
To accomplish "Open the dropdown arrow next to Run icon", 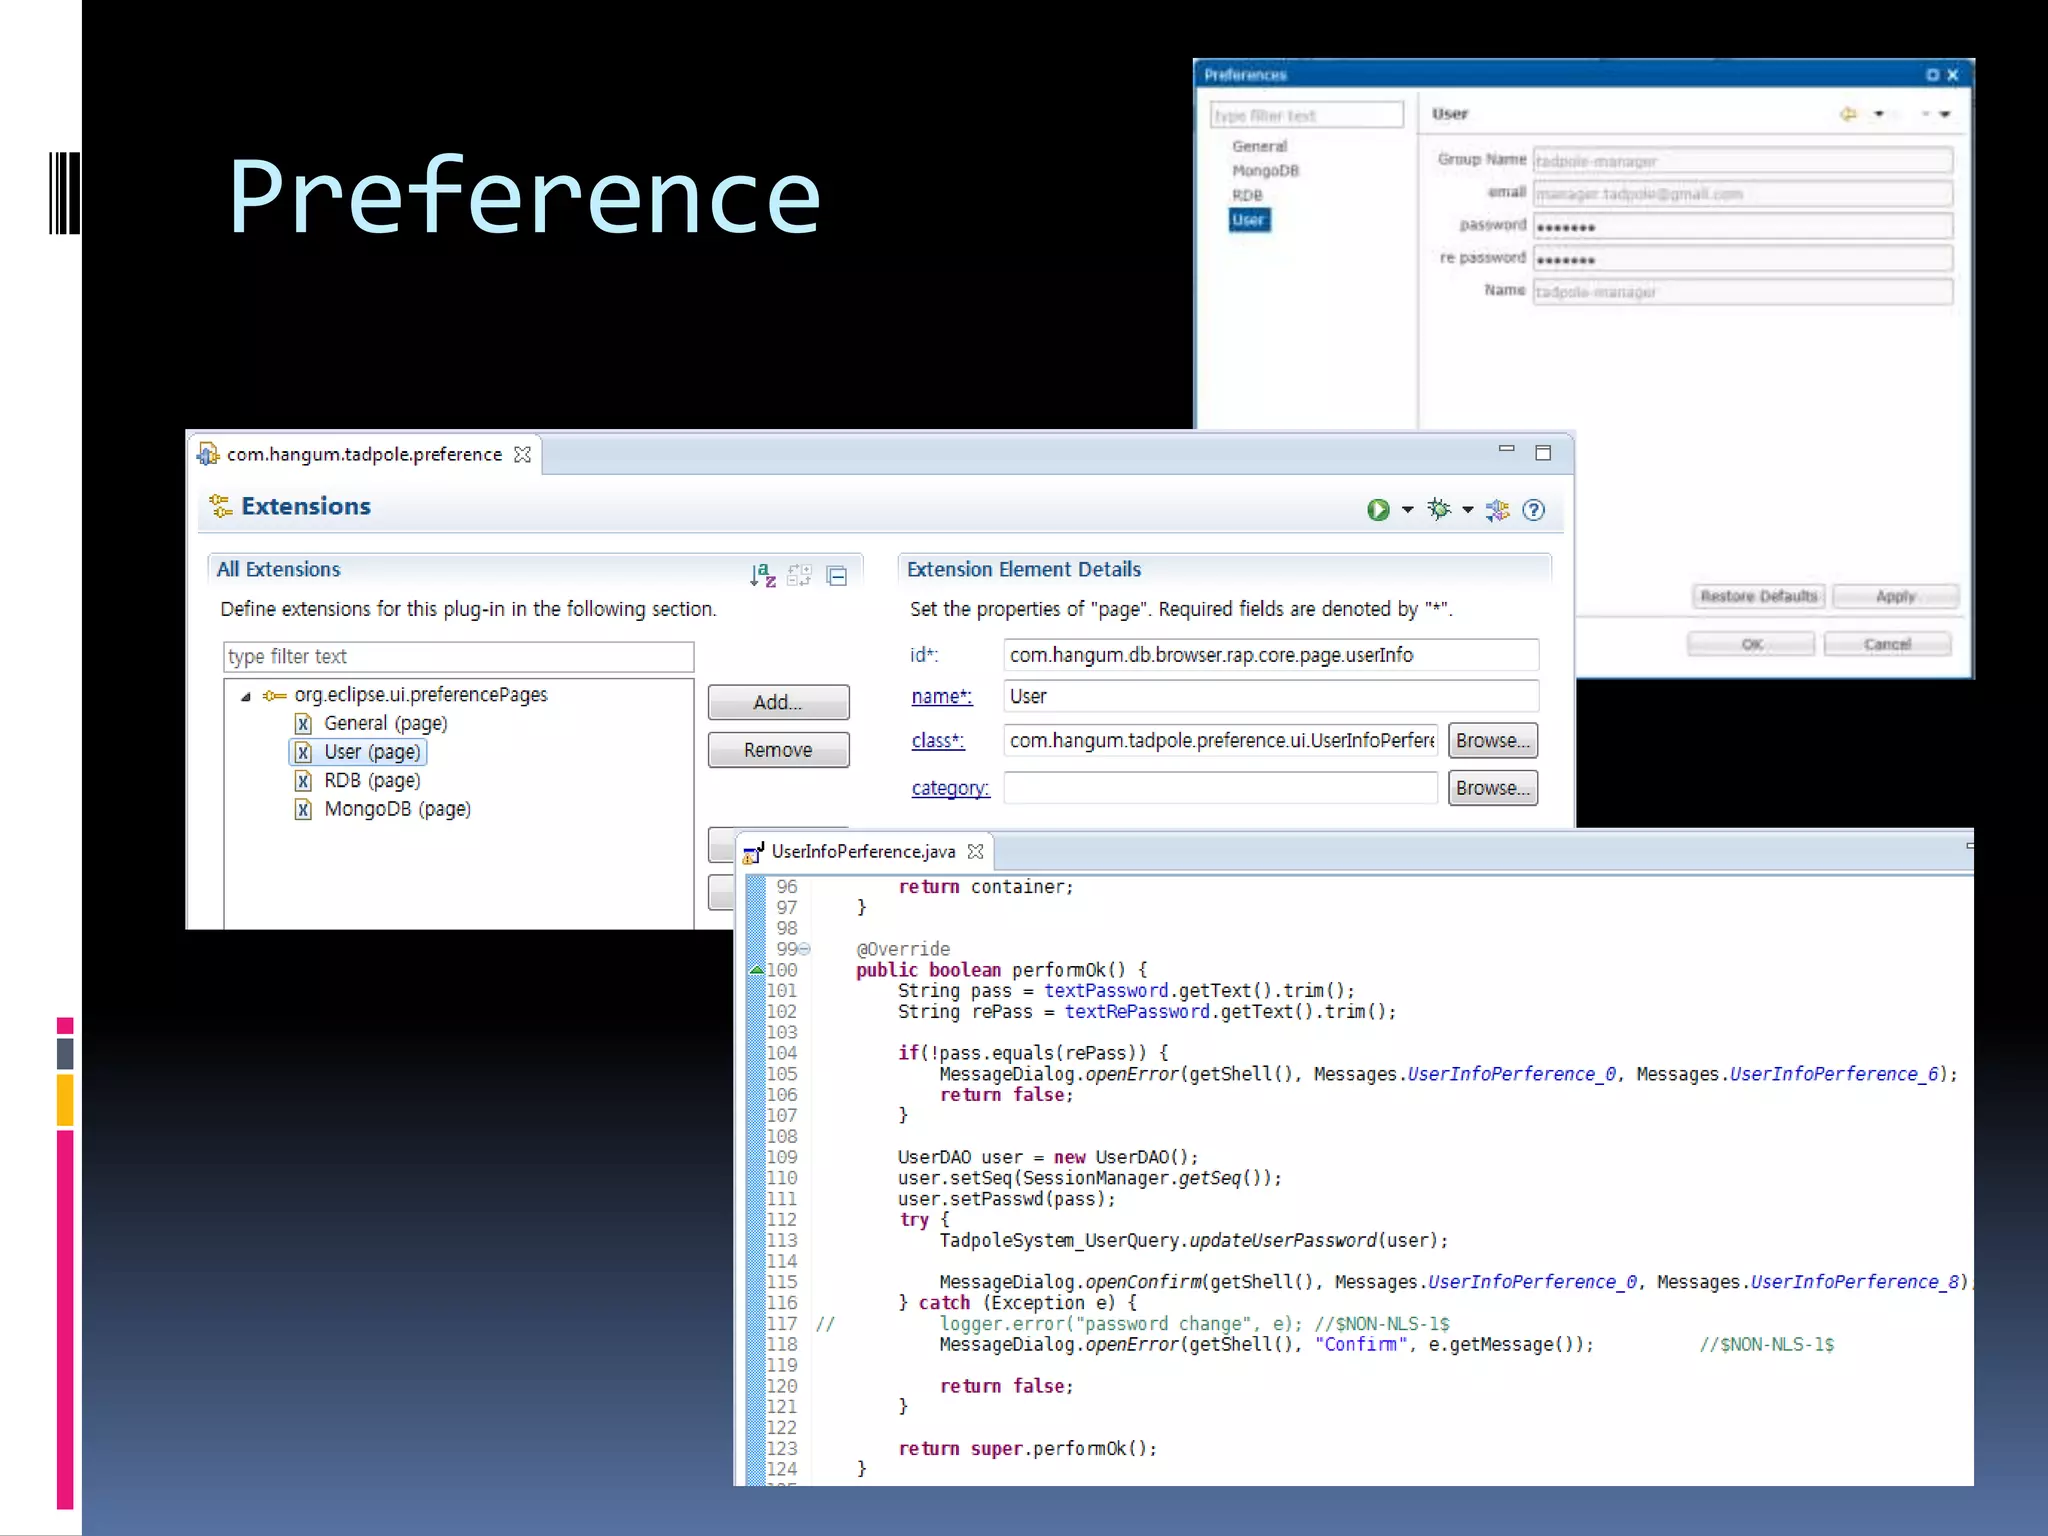I will 1408,510.
